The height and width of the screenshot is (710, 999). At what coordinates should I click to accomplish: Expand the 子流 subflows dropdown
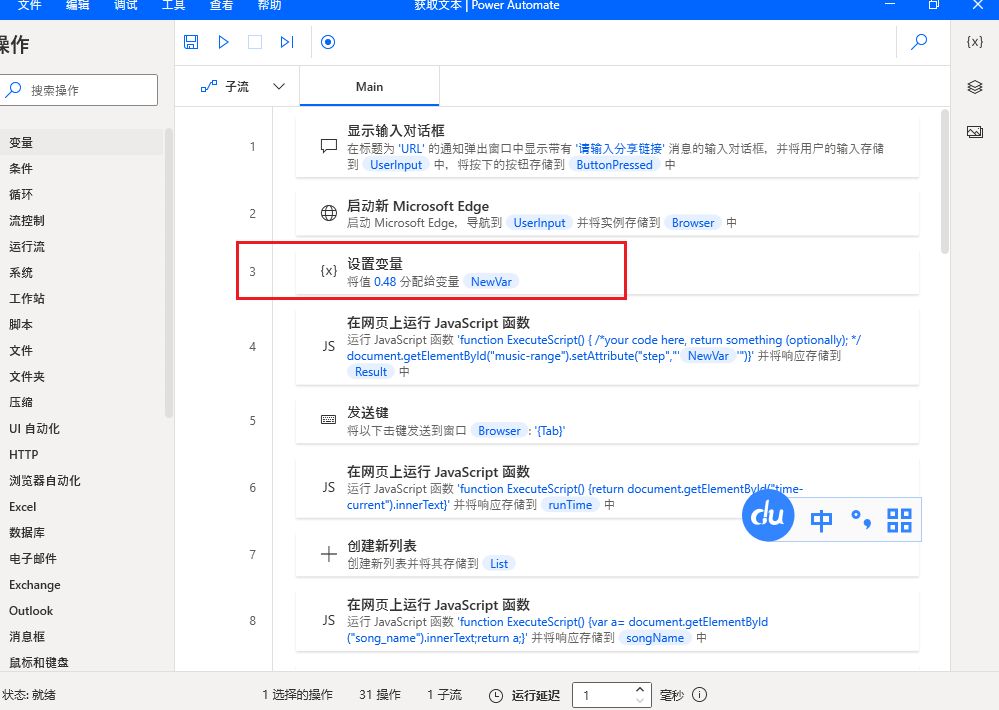point(279,87)
